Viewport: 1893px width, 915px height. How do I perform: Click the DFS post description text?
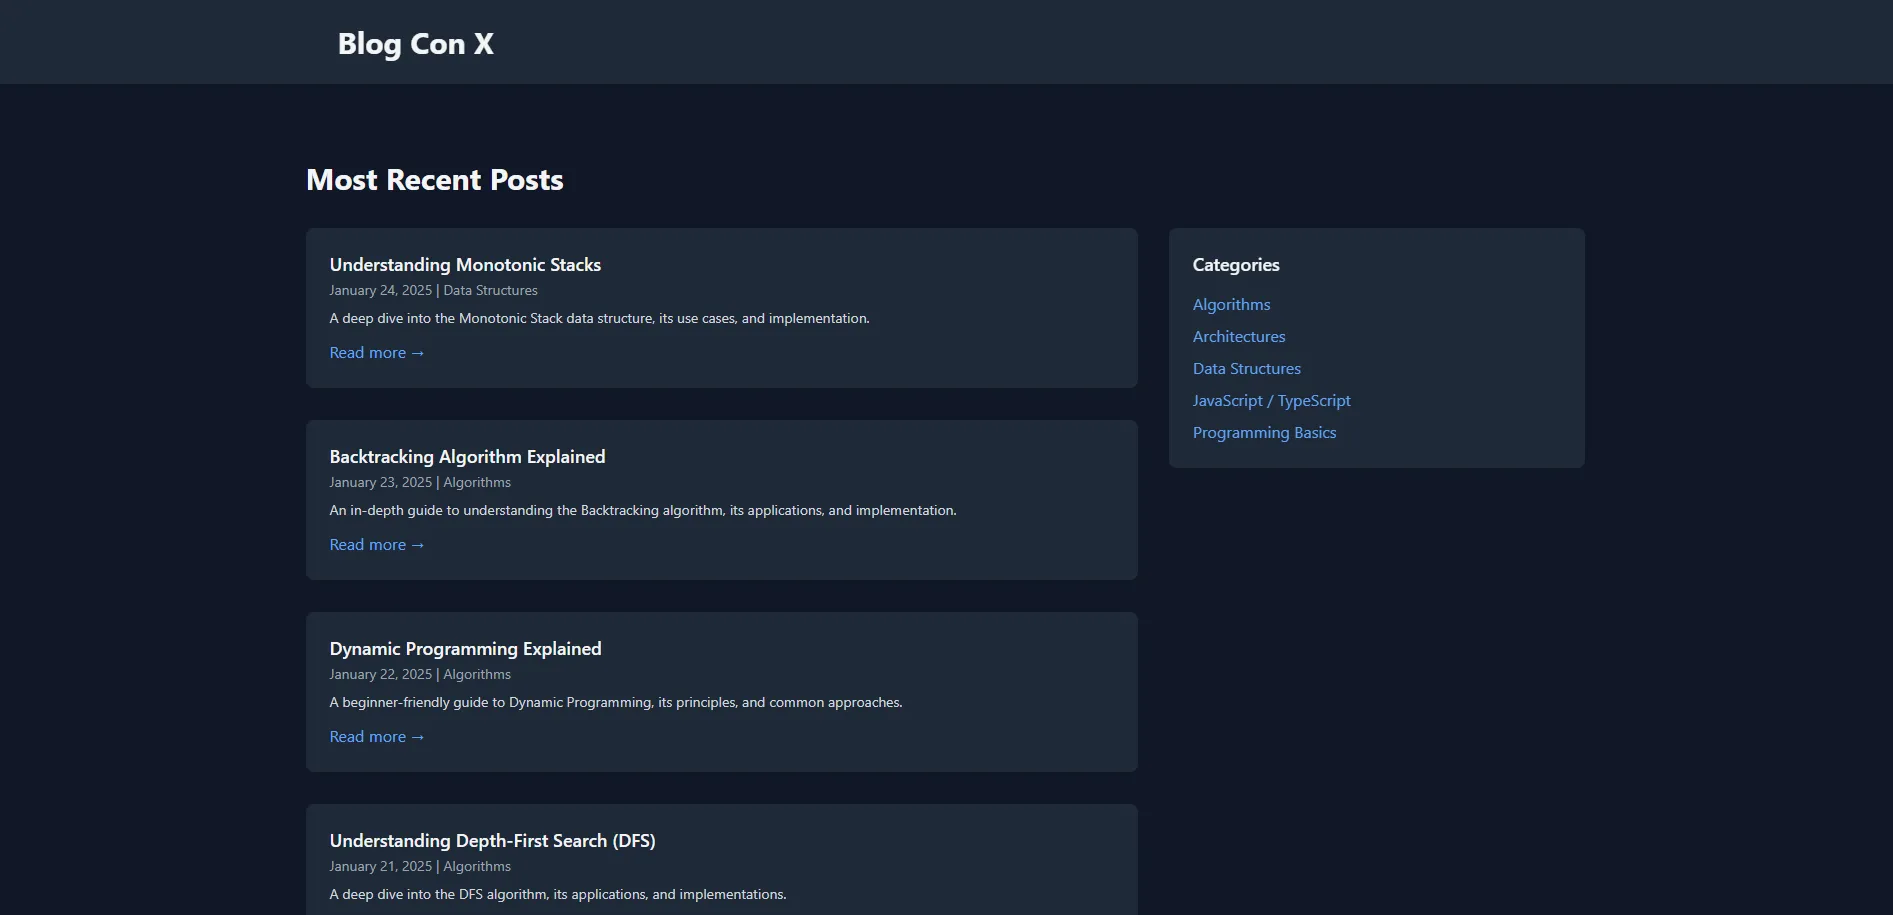(x=557, y=895)
